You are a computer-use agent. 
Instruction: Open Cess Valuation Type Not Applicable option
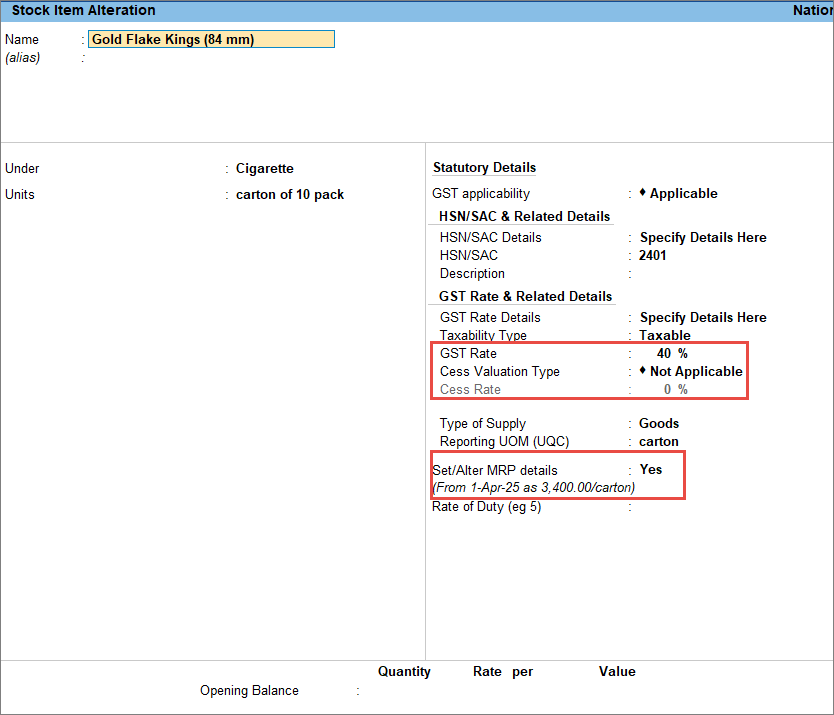click(x=695, y=372)
